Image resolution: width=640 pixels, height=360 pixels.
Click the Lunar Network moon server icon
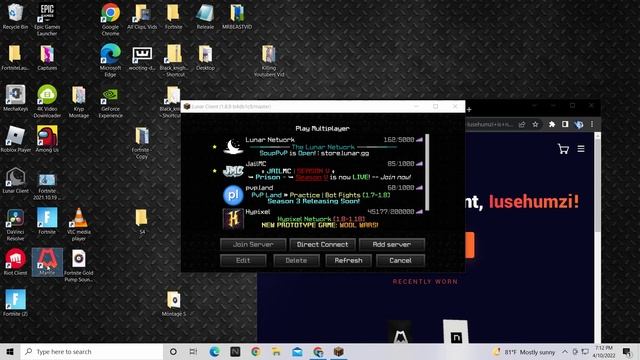(x=233, y=147)
